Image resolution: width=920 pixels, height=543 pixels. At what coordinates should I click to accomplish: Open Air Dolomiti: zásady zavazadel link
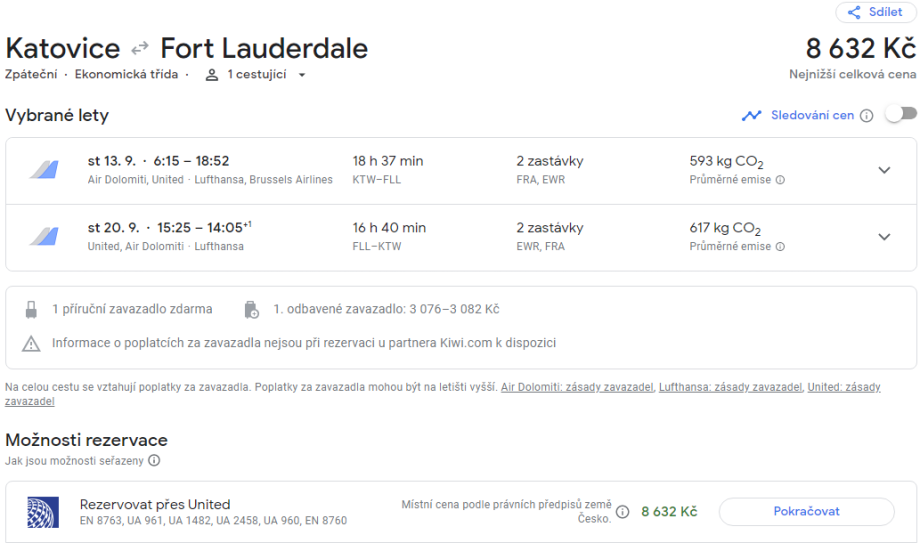tap(577, 387)
